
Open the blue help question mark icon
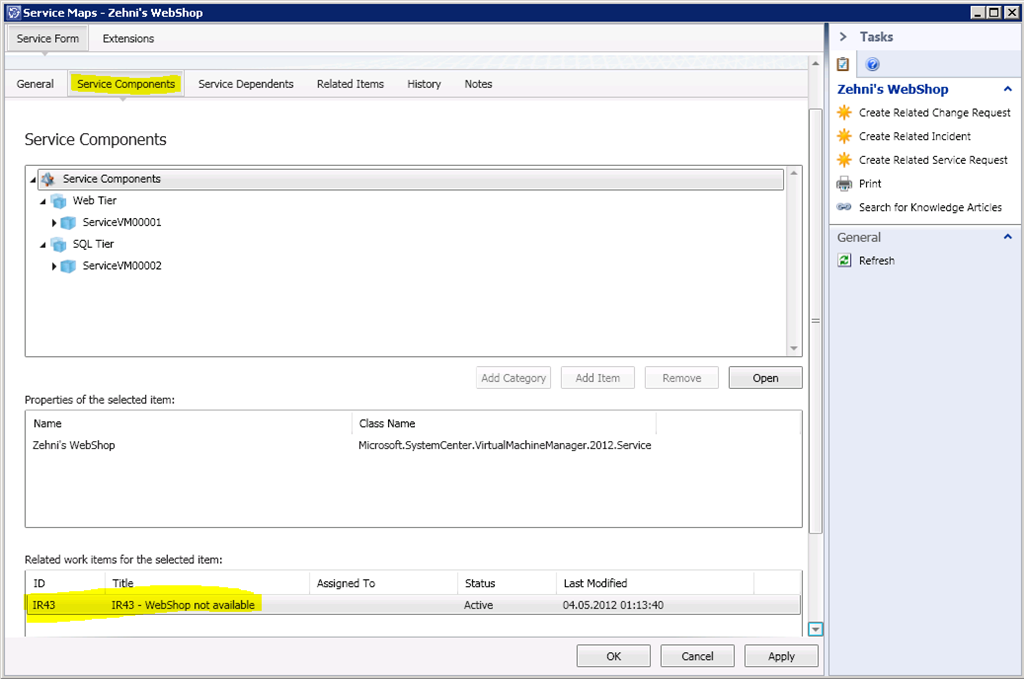click(x=872, y=65)
